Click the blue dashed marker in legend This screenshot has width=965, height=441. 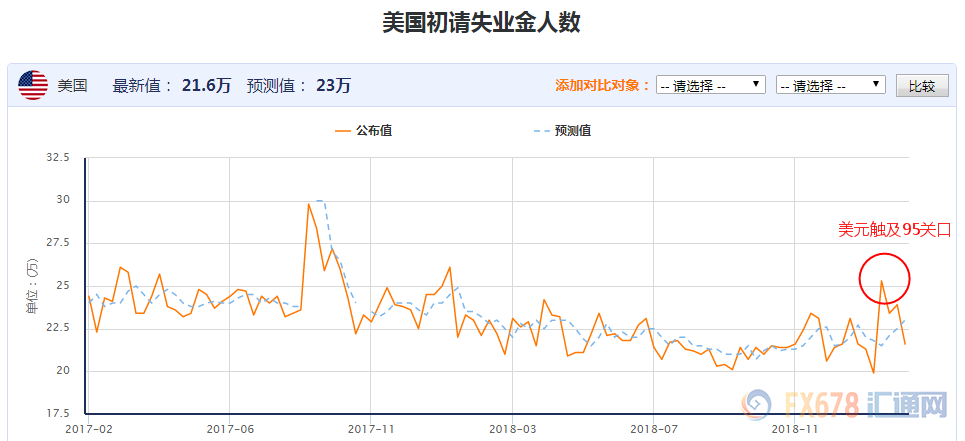click(542, 131)
